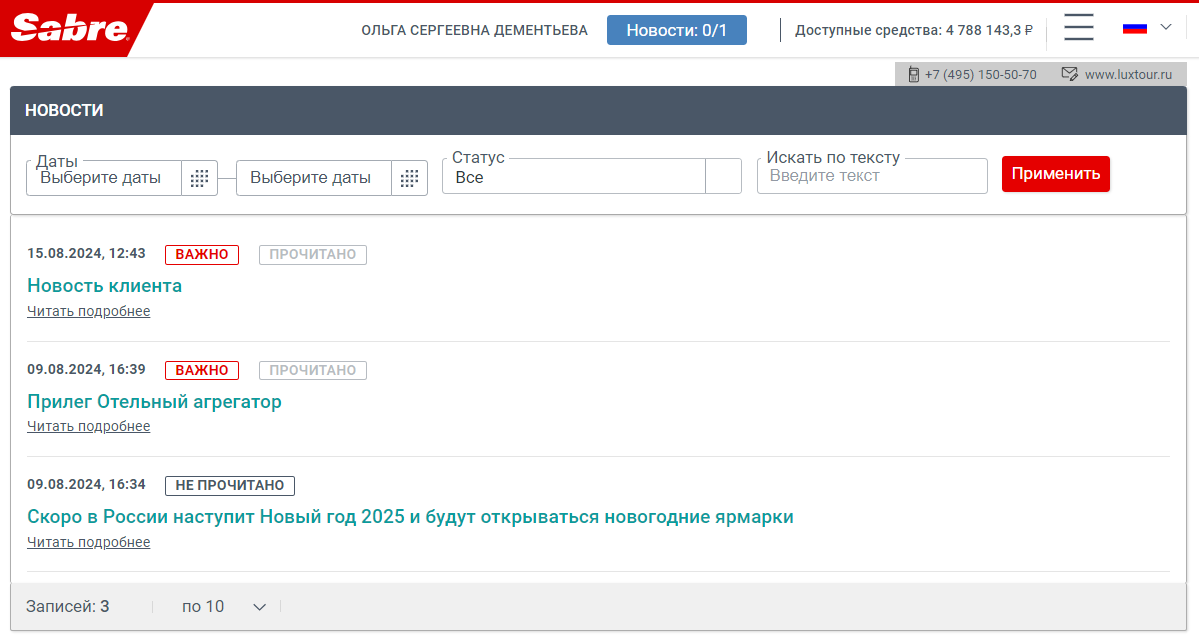Expand the language selector chevron
This screenshot has height=644, width=1199.
tap(1165, 27)
